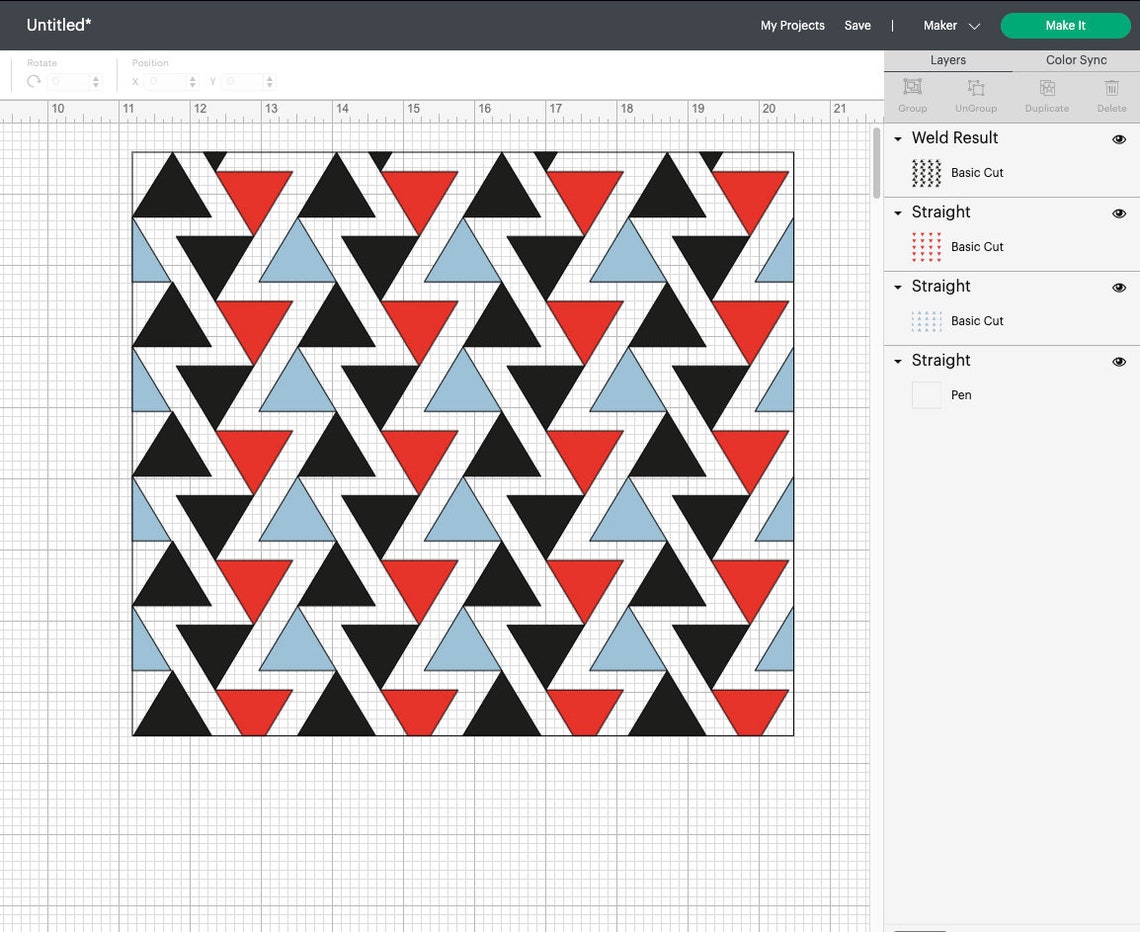Viewport: 1140px width, 932px height.
Task: Click the Group icon in Layers panel
Action: pyautogui.click(x=912, y=88)
